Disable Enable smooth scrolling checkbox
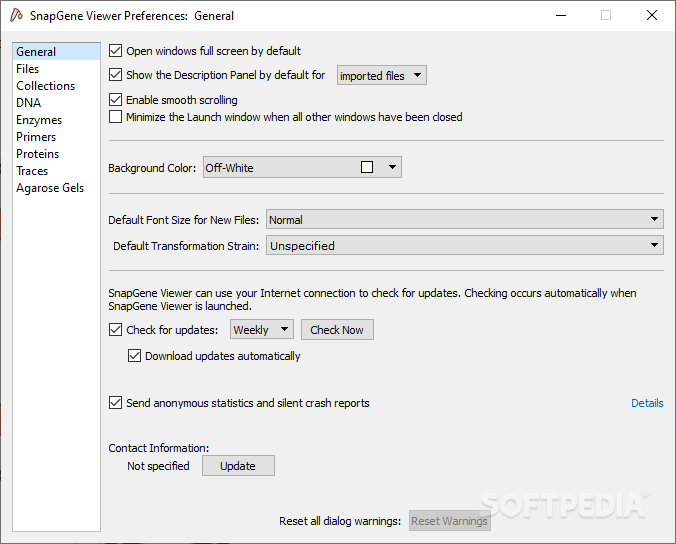The width and height of the screenshot is (676, 544). 116,100
